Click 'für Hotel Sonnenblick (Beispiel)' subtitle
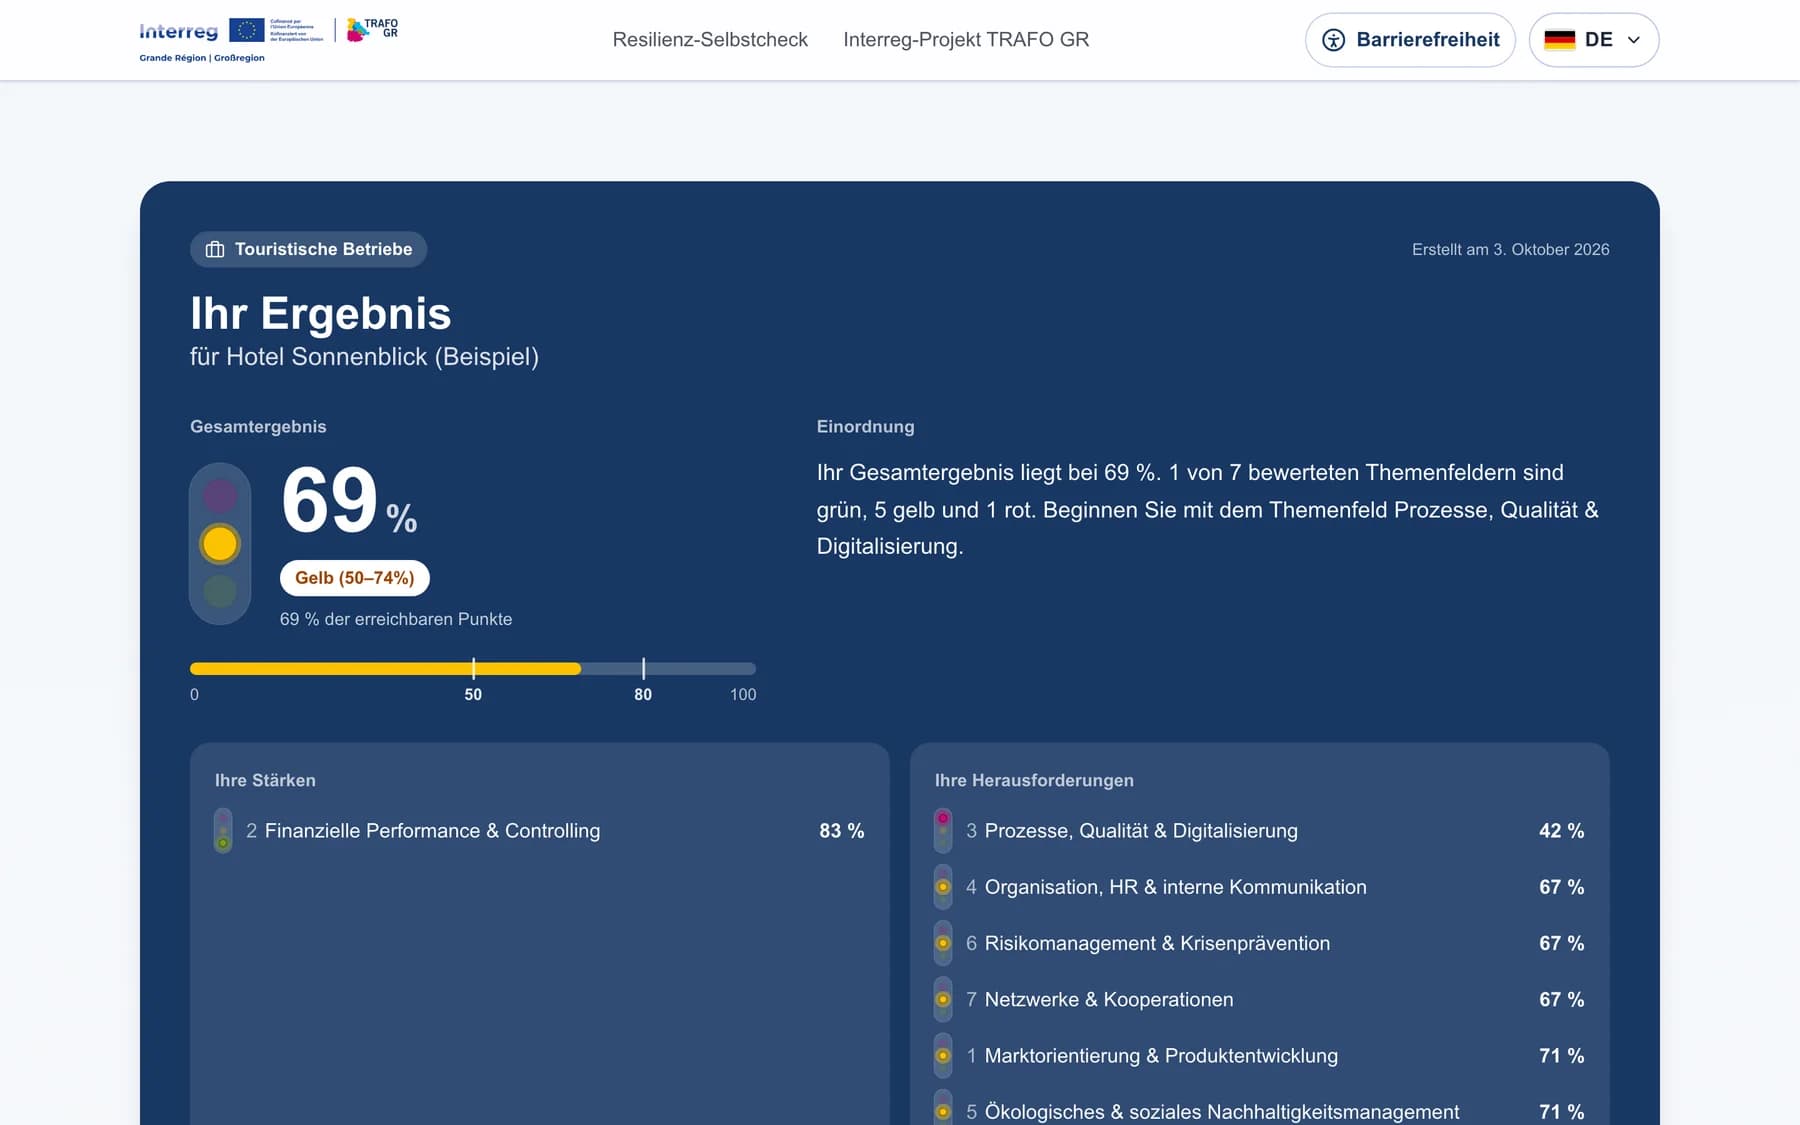 [x=364, y=357]
